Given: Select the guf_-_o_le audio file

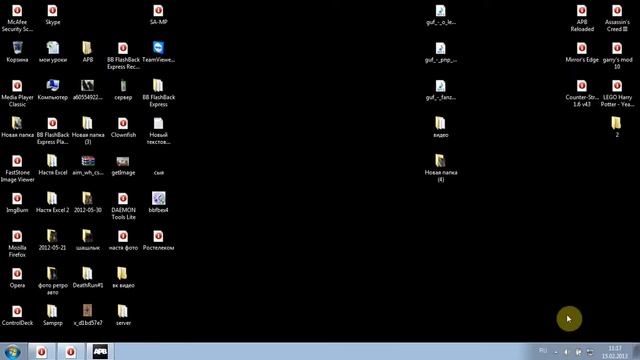Looking at the screenshot, I should tap(440, 15).
